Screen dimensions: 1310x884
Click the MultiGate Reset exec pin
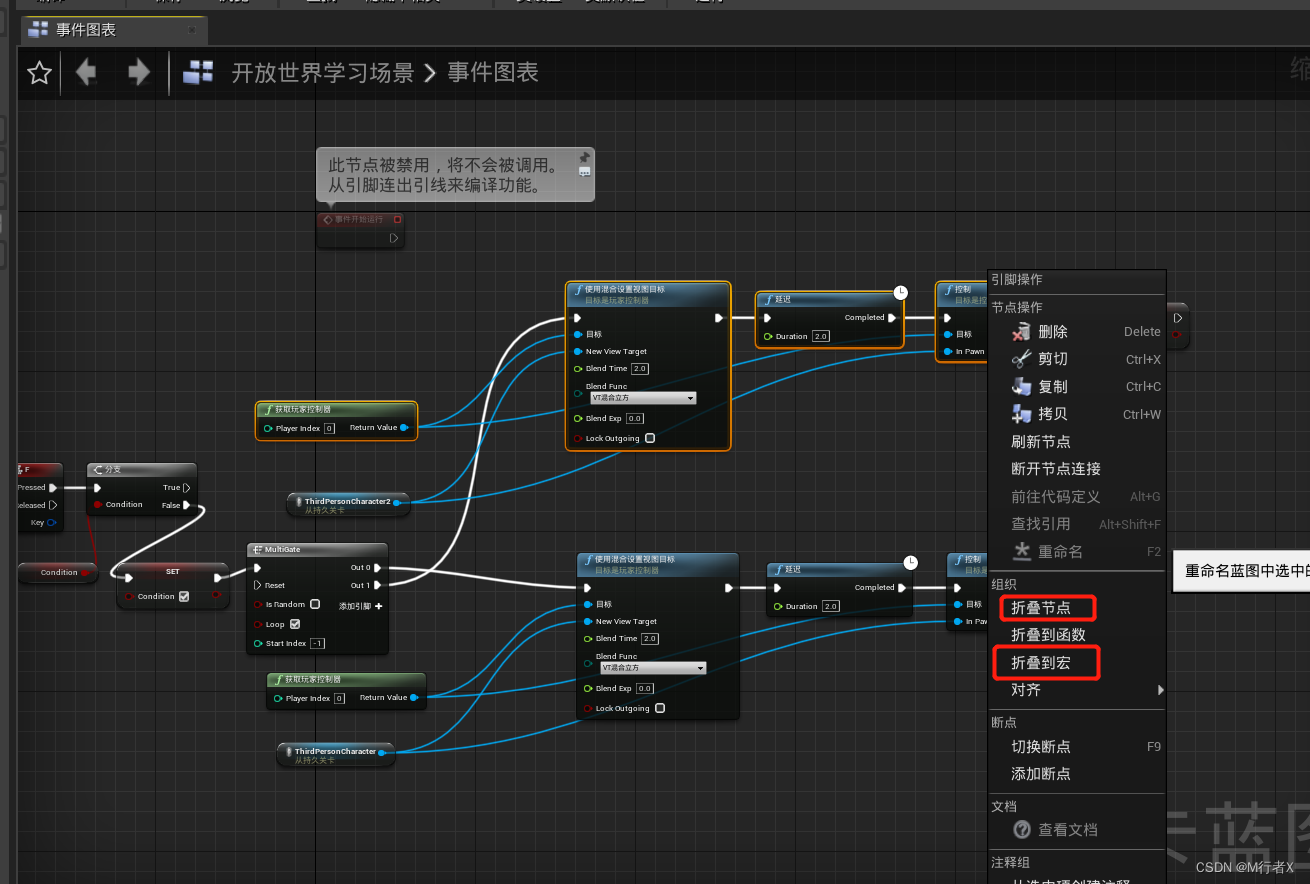coord(257,585)
